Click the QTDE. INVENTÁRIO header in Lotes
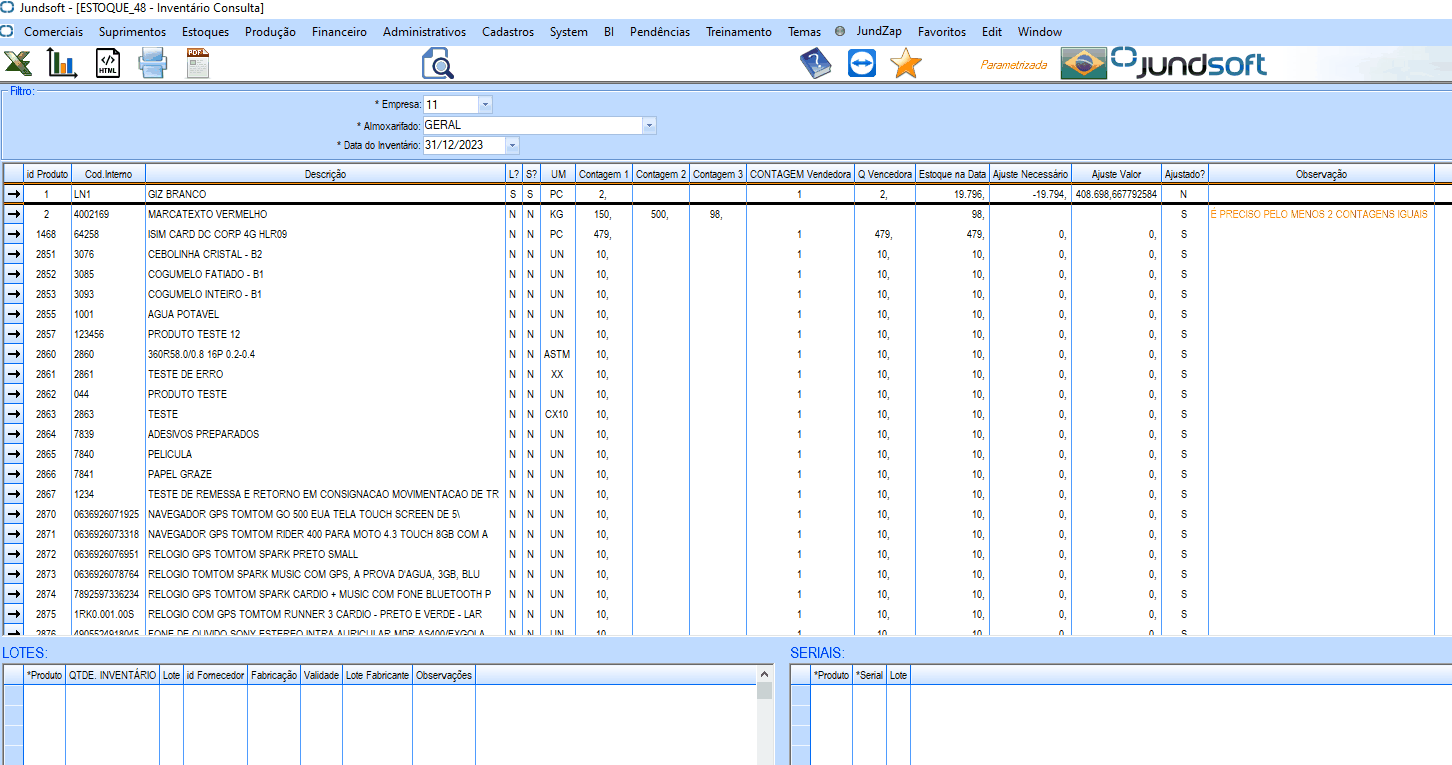The width and height of the screenshot is (1452, 765). 112,675
